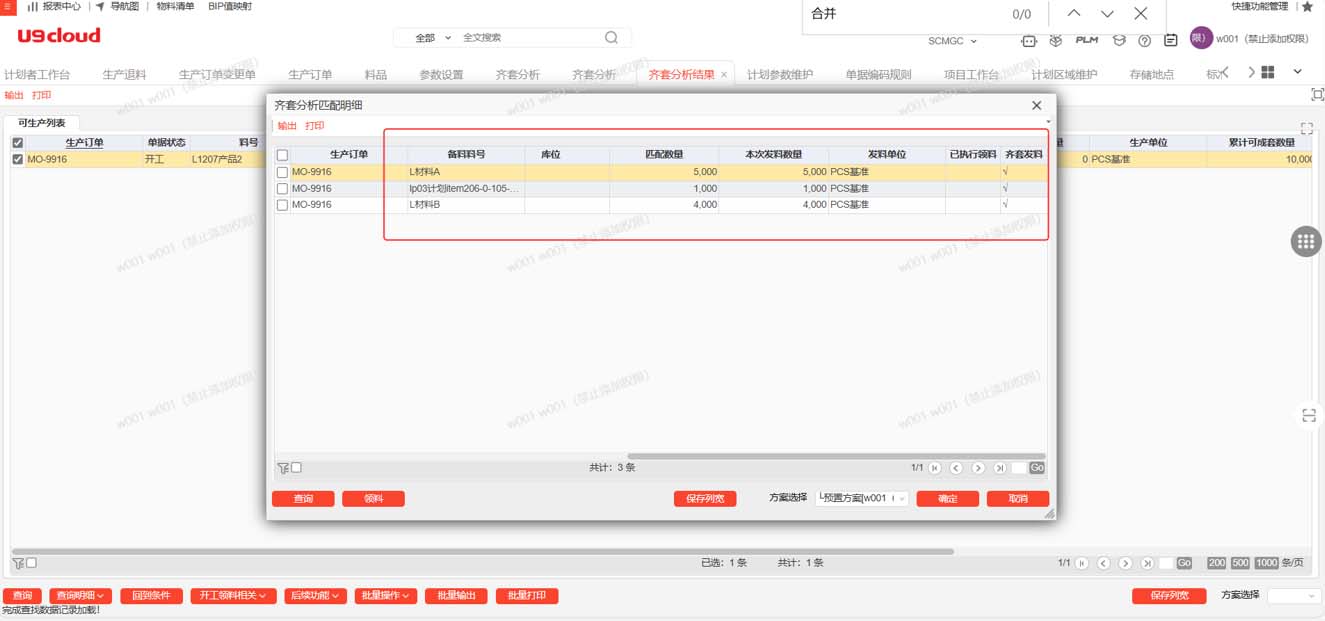Uncheck the MO-9916 row in main list
The image size is (1325, 621).
(17, 159)
